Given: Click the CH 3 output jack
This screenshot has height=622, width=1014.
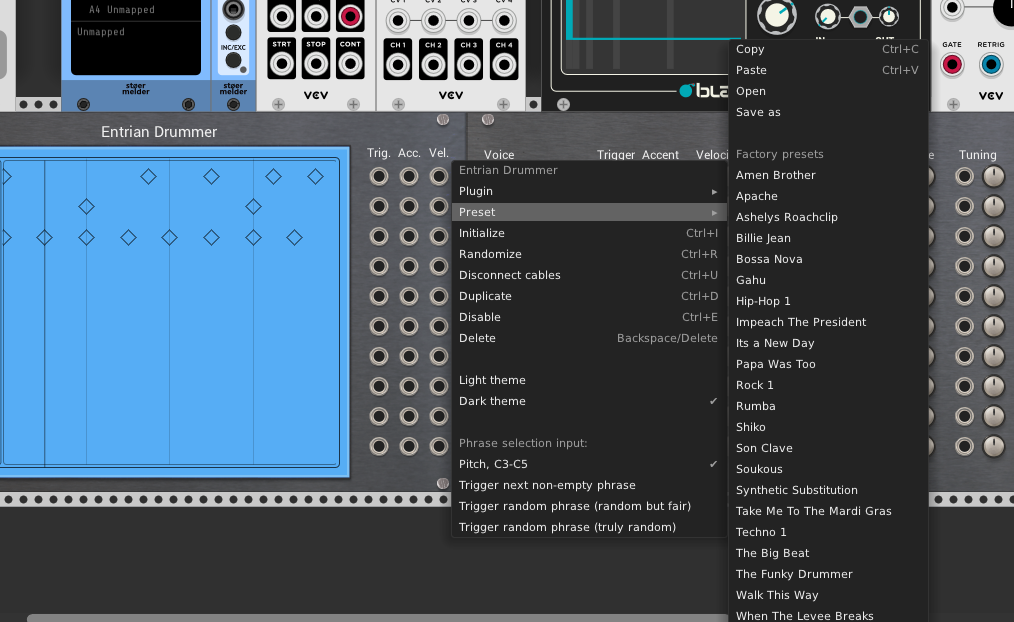Looking at the screenshot, I should (x=469, y=65).
